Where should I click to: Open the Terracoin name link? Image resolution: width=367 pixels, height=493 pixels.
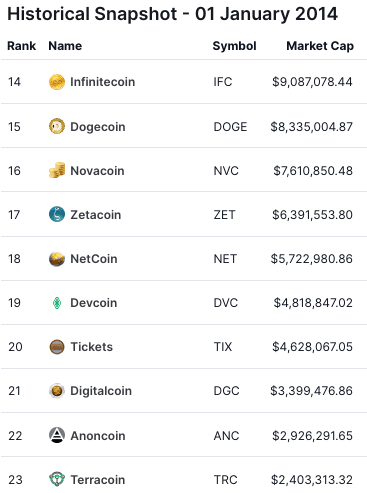[x=98, y=480]
